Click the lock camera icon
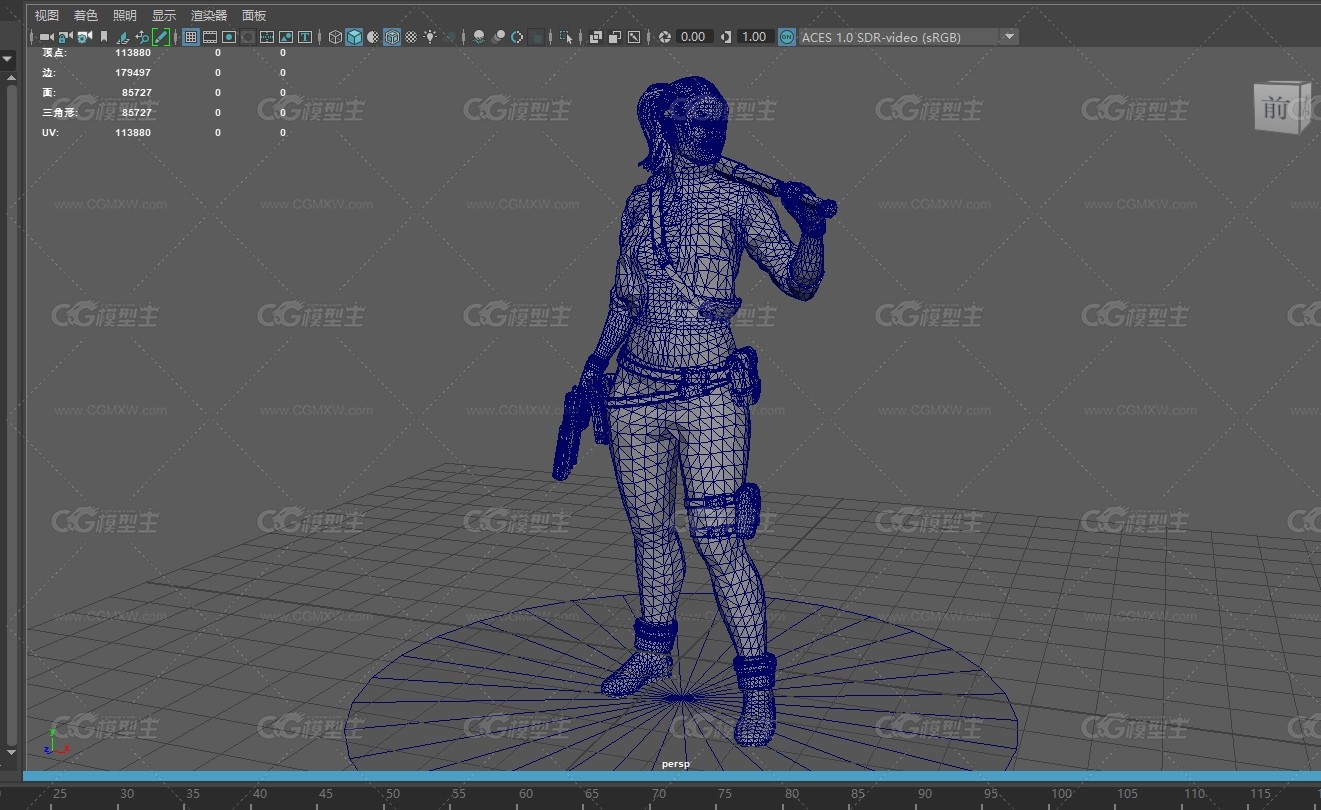 65,37
